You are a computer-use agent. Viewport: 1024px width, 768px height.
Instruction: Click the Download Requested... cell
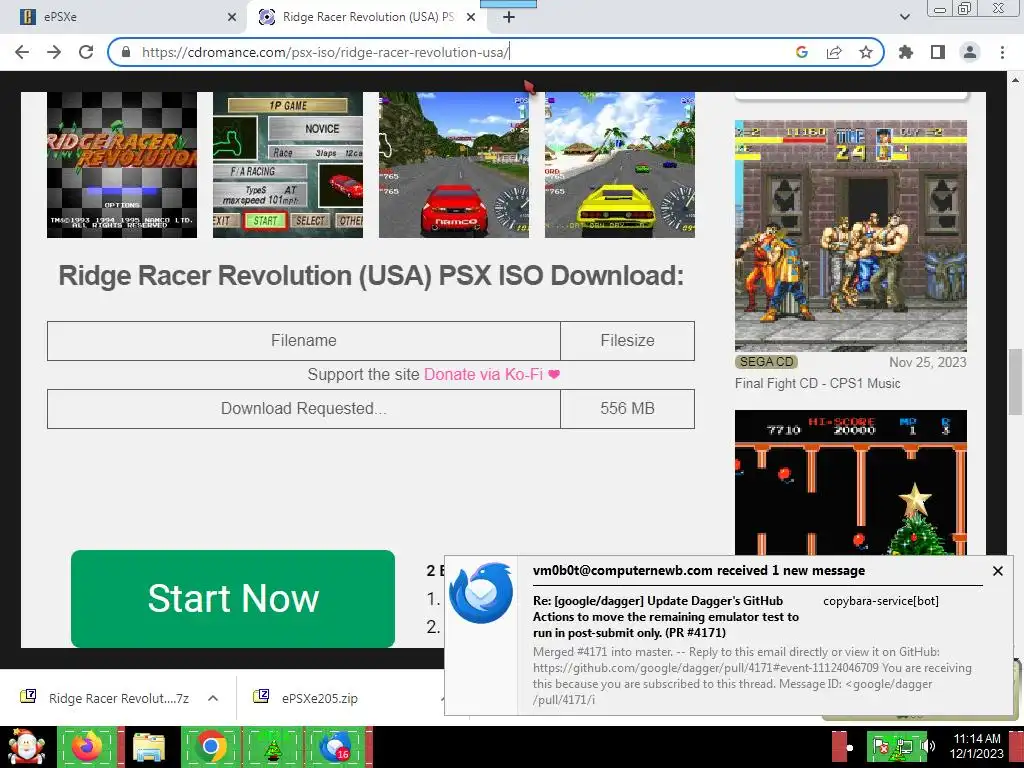pos(304,409)
